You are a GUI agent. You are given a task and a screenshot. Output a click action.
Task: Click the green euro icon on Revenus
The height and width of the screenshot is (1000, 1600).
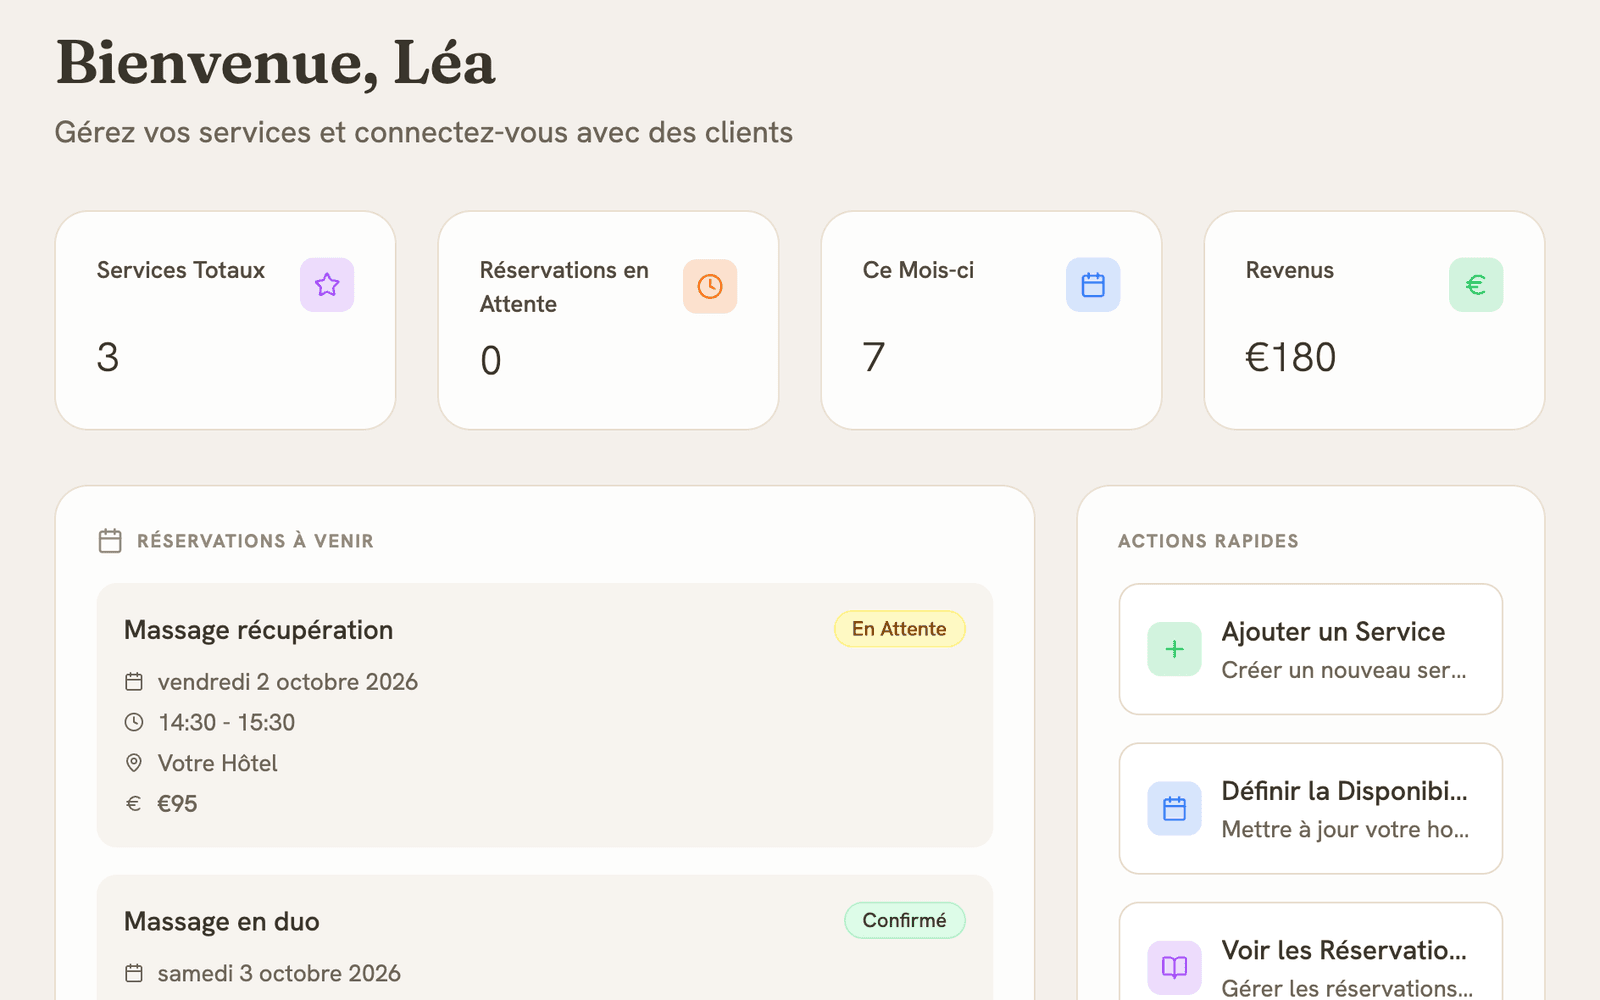pyautogui.click(x=1476, y=285)
